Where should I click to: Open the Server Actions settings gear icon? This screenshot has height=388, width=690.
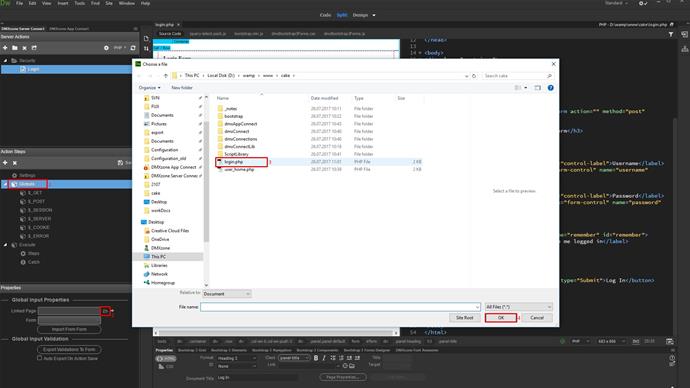[106, 48]
